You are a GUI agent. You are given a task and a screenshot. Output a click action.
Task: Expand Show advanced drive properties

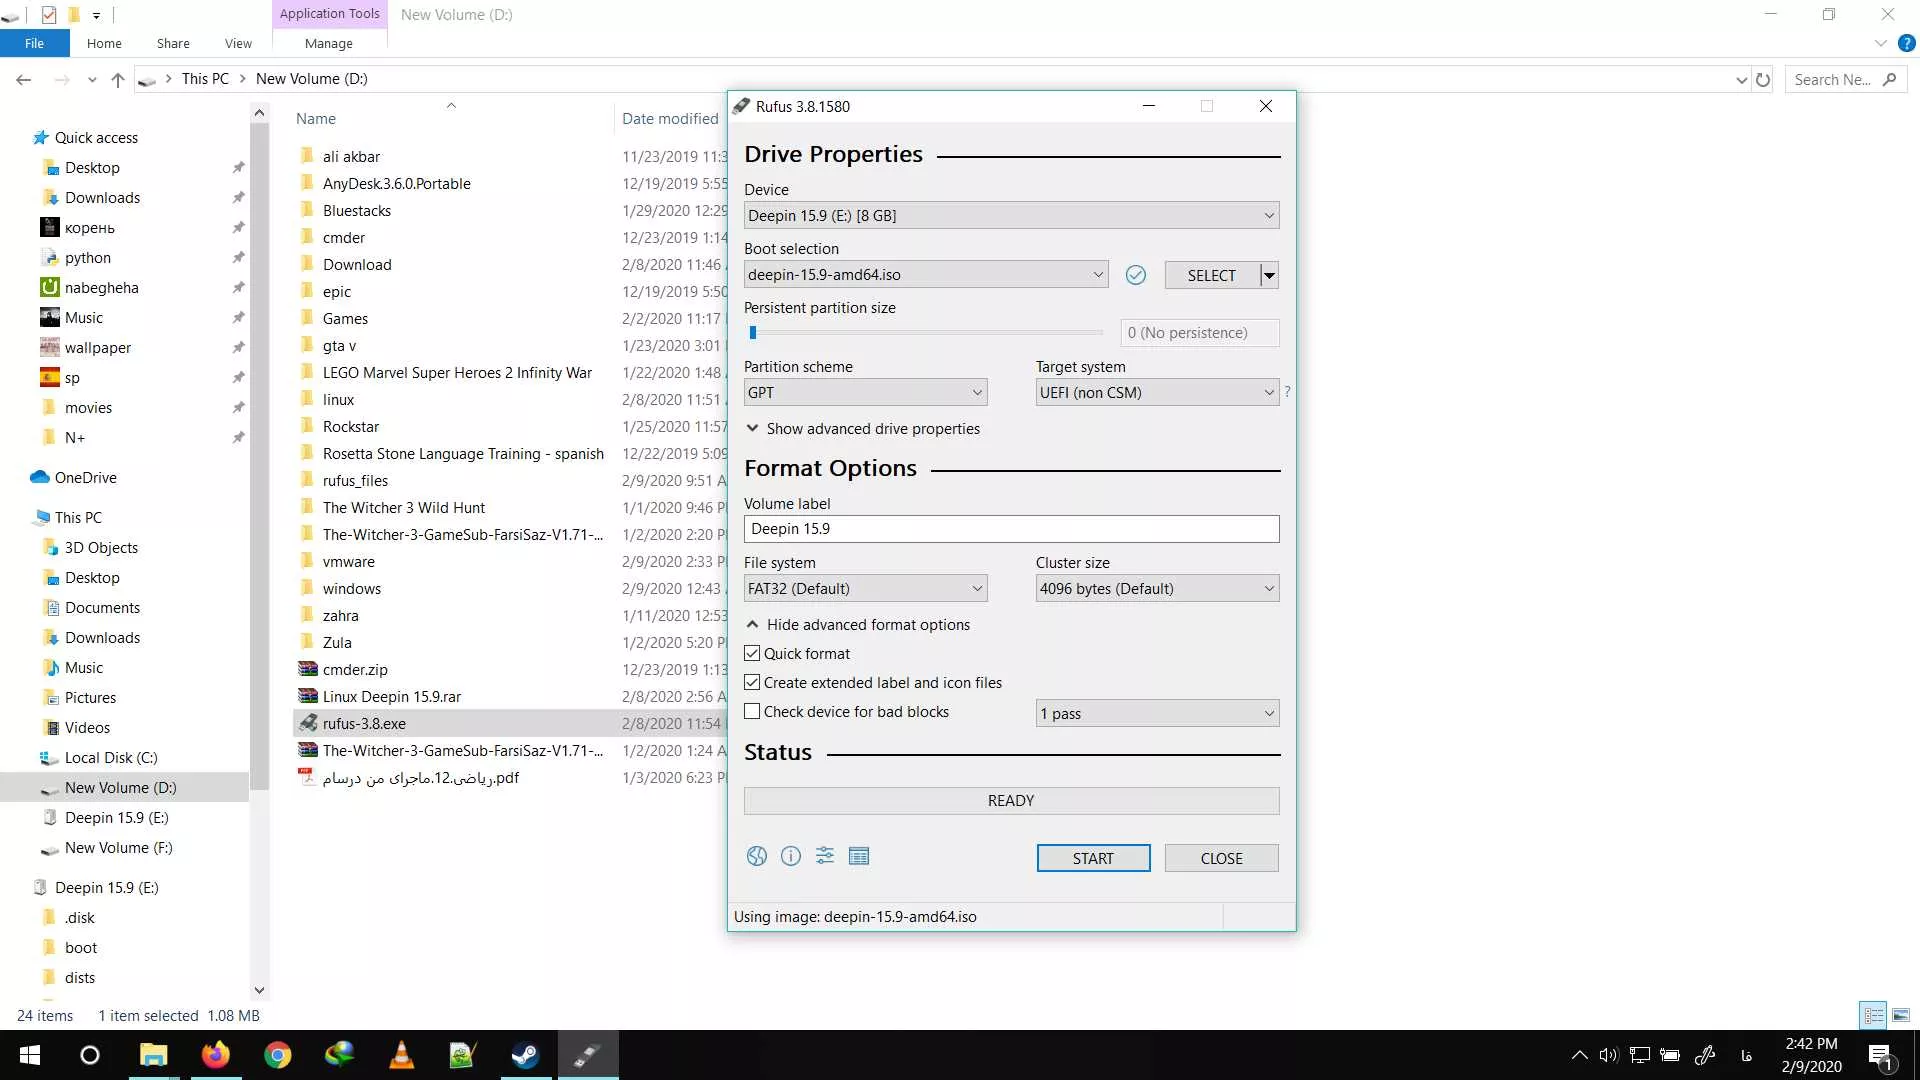click(863, 428)
